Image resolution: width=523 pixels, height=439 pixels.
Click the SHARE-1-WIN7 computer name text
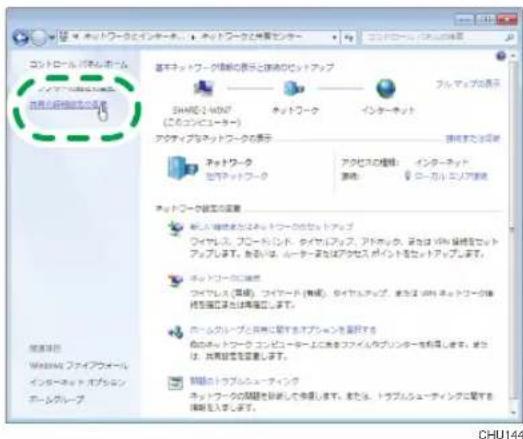tap(202, 110)
